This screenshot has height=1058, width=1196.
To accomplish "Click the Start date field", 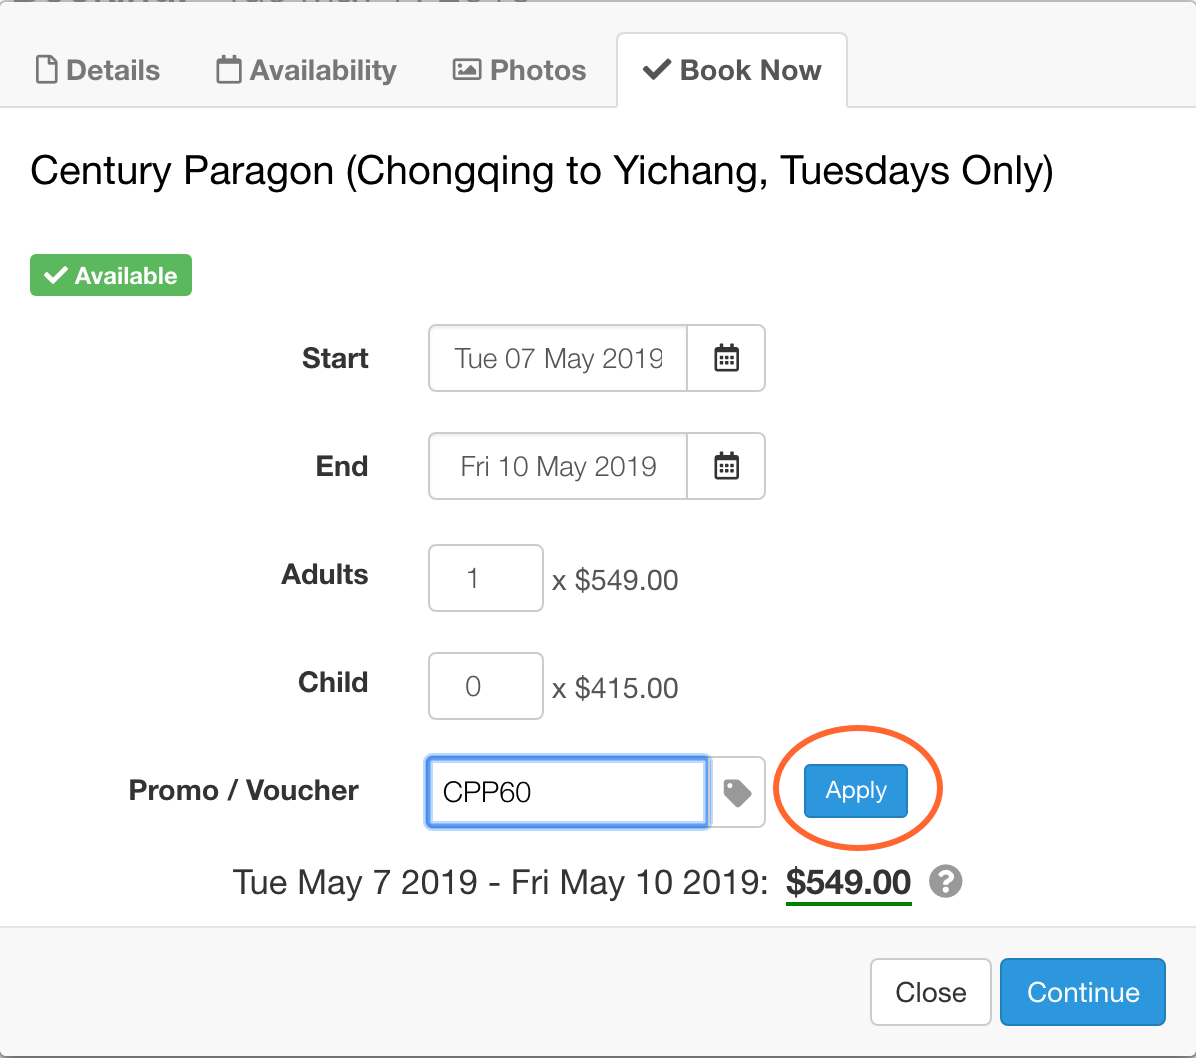I will point(558,358).
